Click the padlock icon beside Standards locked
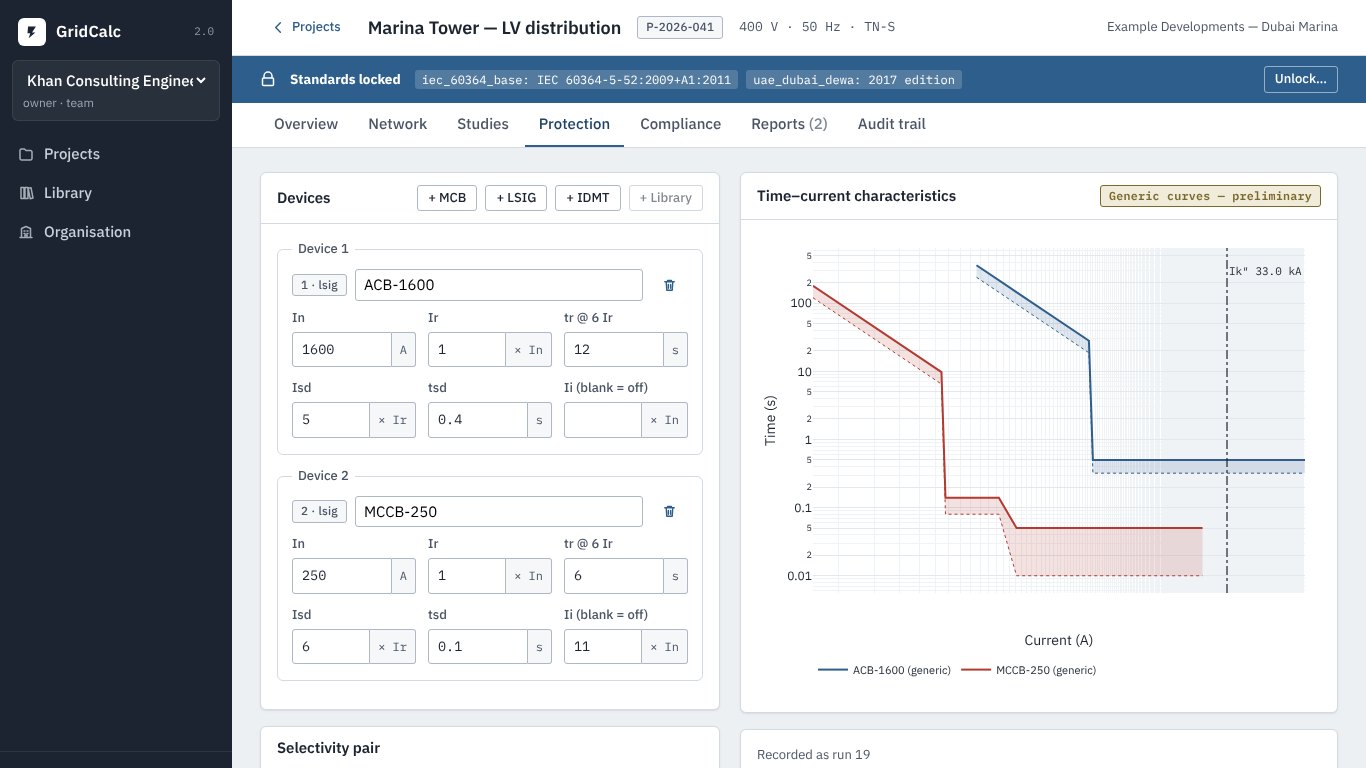This screenshot has height=768, width=1366. pos(268,79)
